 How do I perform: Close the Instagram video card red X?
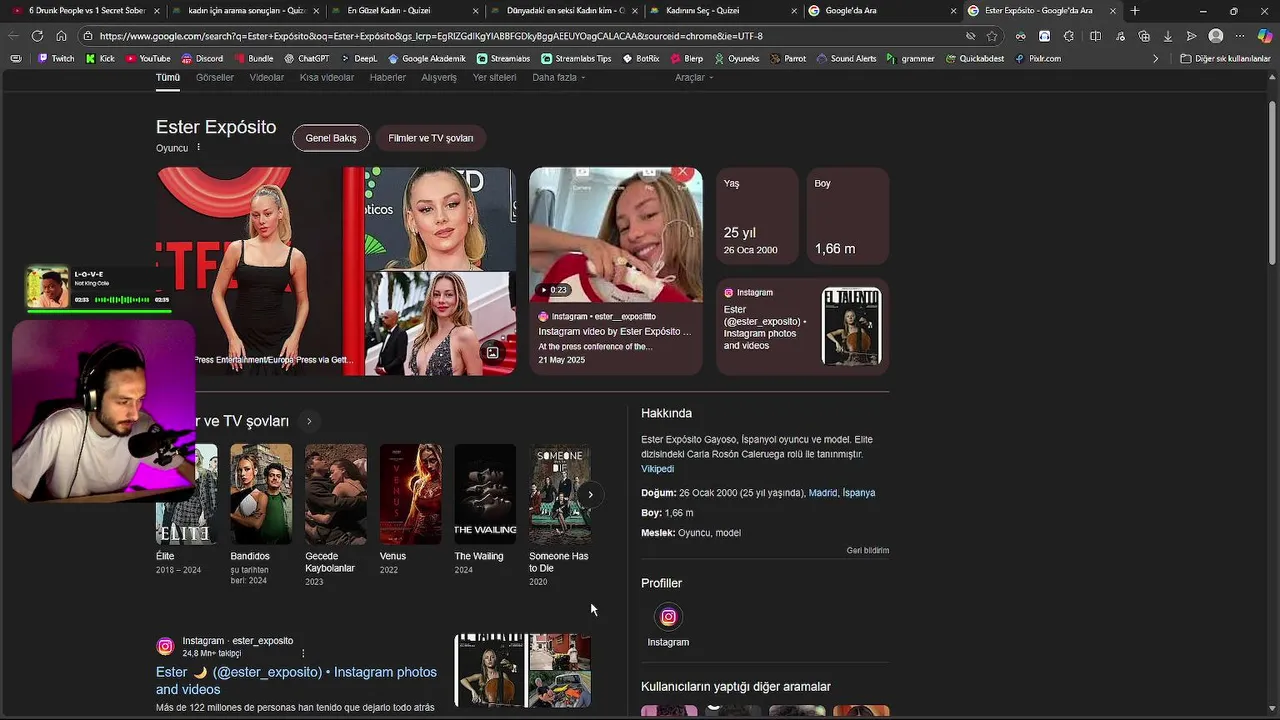pos(683,172)
